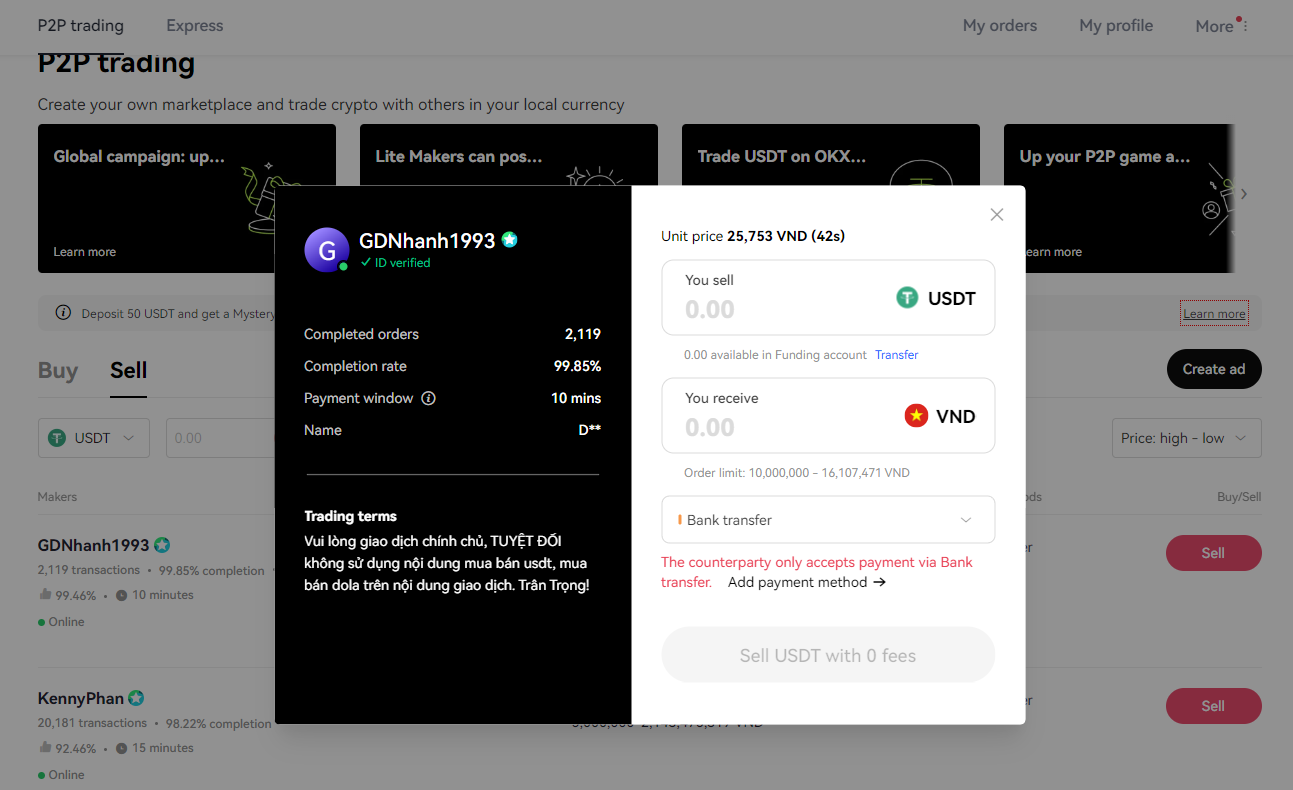Click the GDNhanh1993 maker name in list
The height and width of the screenshot is (790, 1293).
click(94, 545)
